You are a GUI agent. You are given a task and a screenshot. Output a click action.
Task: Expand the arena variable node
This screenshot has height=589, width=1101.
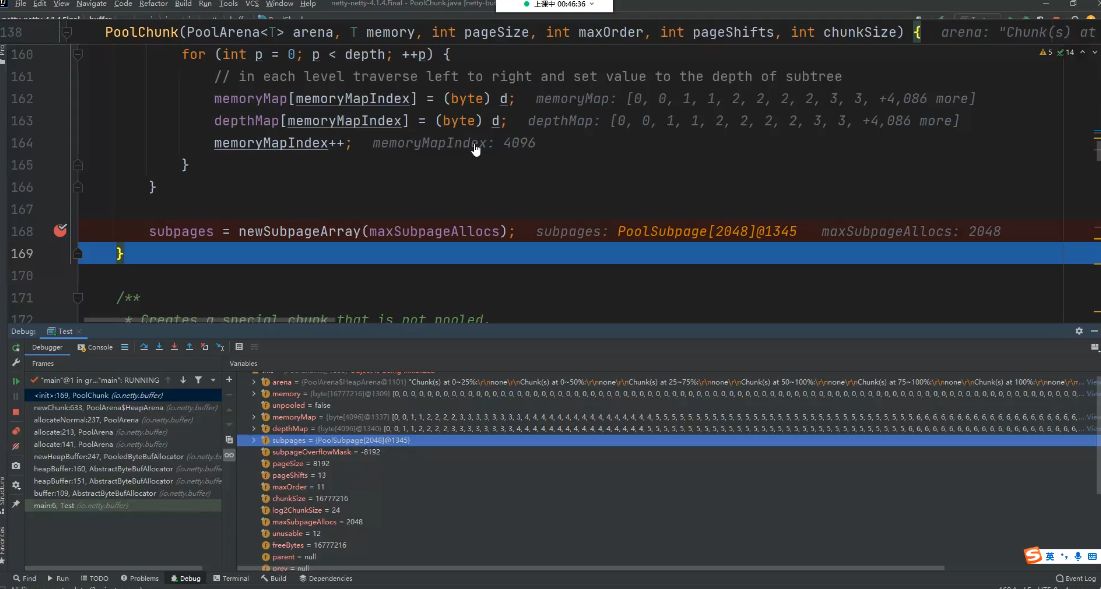254,382
